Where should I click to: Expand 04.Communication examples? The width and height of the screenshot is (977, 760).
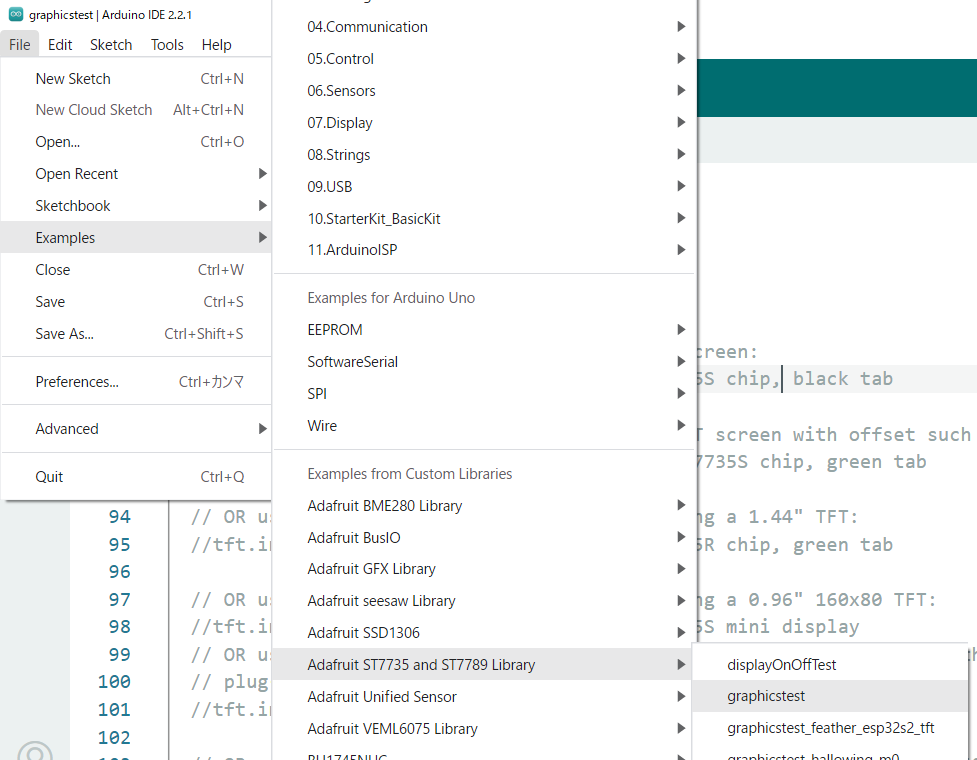point(484,27)
